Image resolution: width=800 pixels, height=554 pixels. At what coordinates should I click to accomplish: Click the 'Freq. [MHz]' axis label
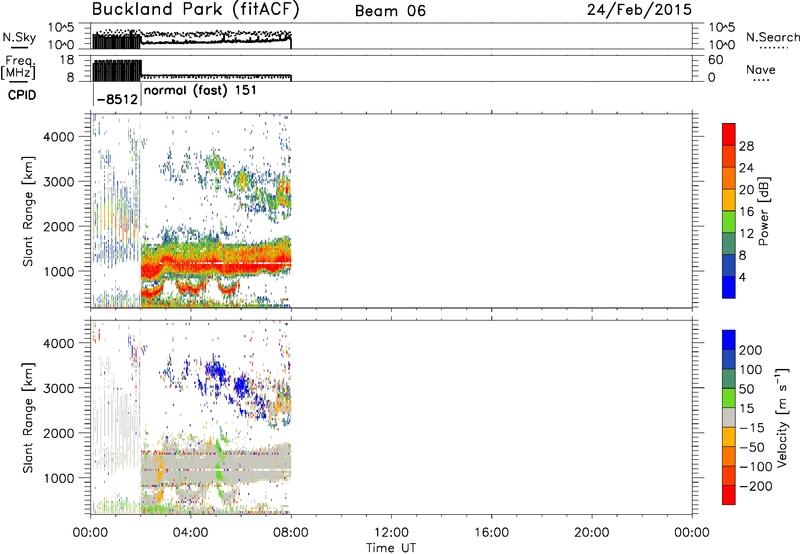19,67
